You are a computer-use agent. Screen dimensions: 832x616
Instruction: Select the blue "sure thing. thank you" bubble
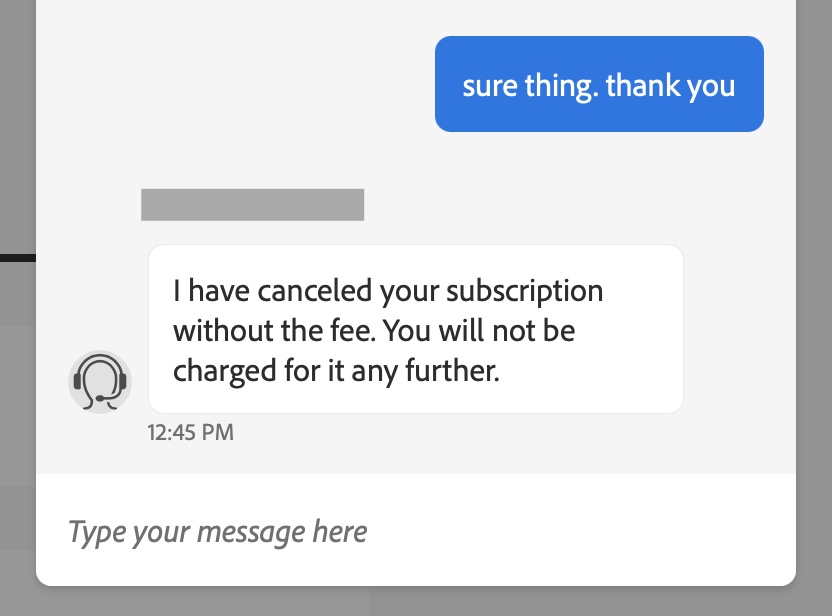click(599, 84)
